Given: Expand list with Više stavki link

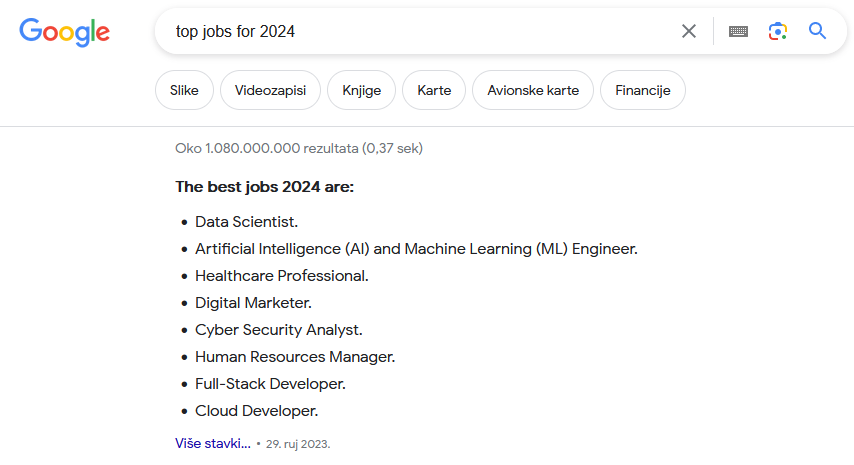Looking at the screenshot, I should point(213,443).
